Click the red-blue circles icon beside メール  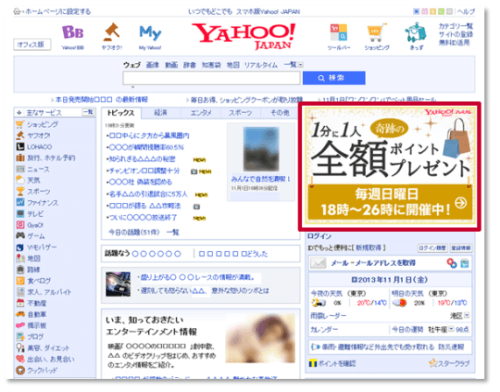(x=452, y=263)
